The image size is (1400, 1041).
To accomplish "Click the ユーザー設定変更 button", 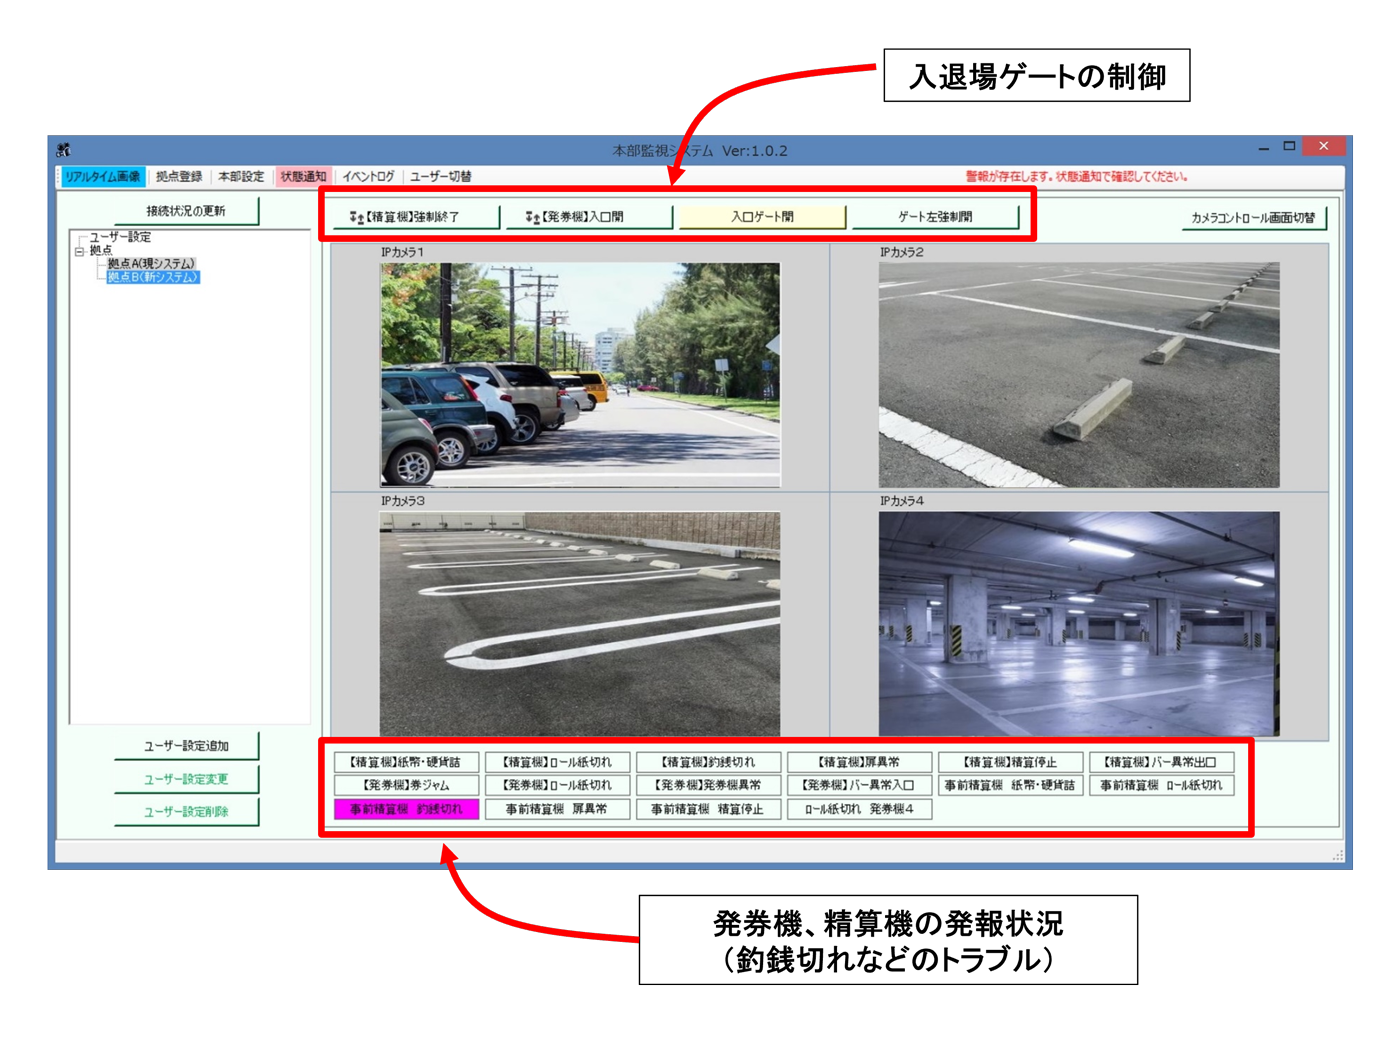I will tap(186, 779).
